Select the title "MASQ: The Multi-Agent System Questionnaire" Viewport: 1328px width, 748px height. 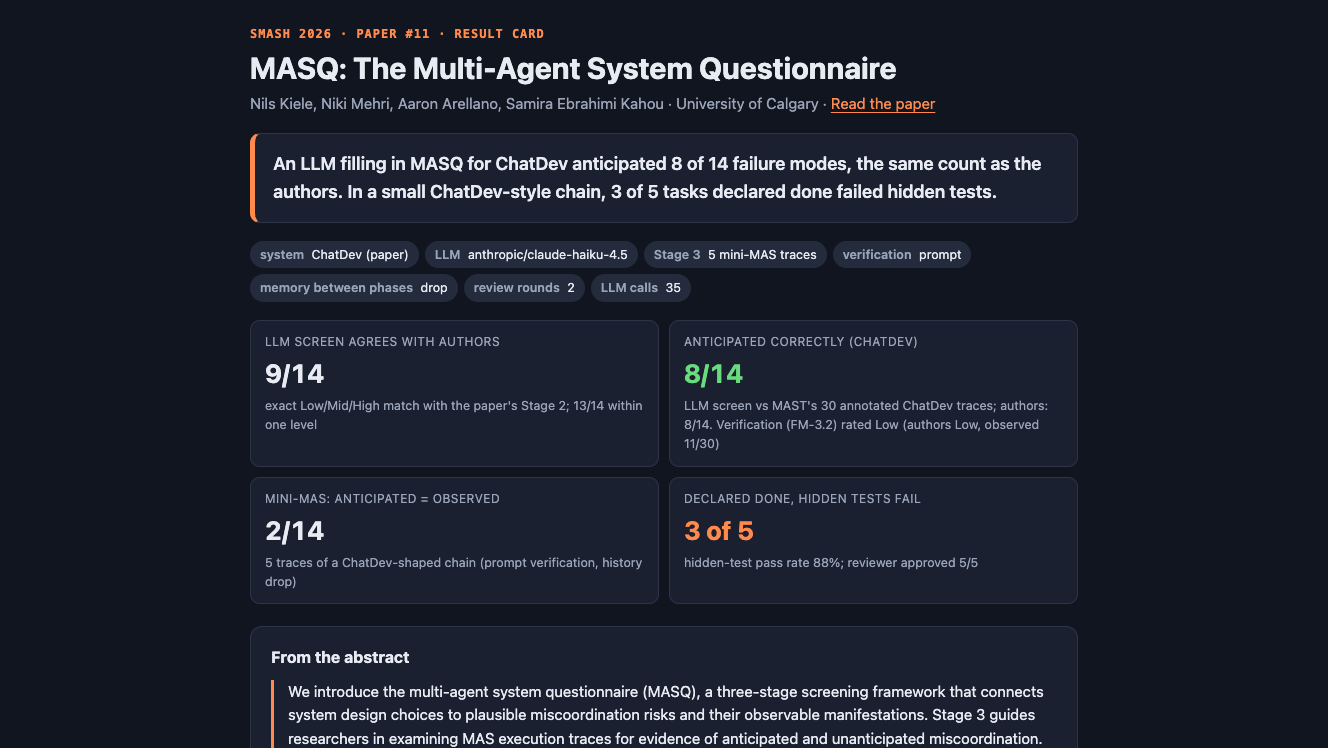[573, 69]
